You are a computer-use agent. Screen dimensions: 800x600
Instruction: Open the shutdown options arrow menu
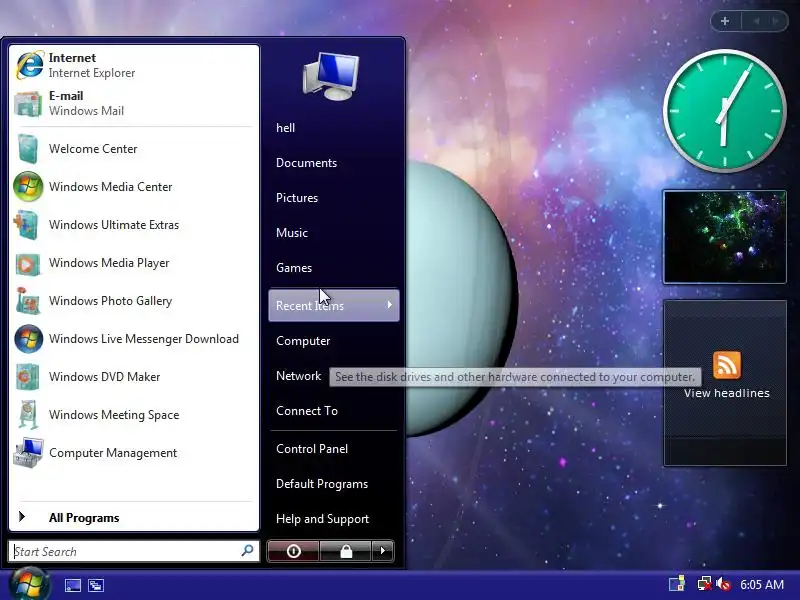point(383,551)
